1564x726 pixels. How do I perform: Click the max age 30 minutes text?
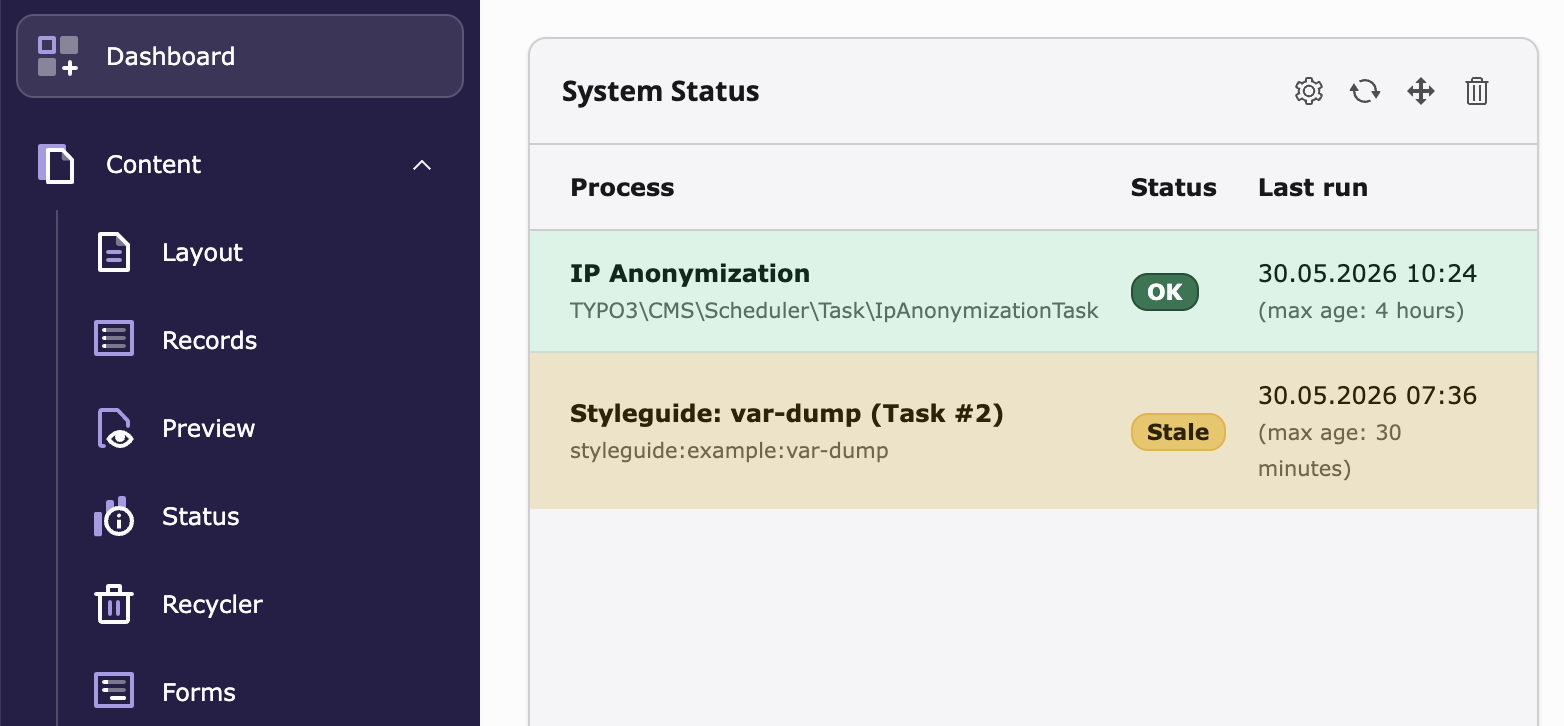coord(1330,450)
